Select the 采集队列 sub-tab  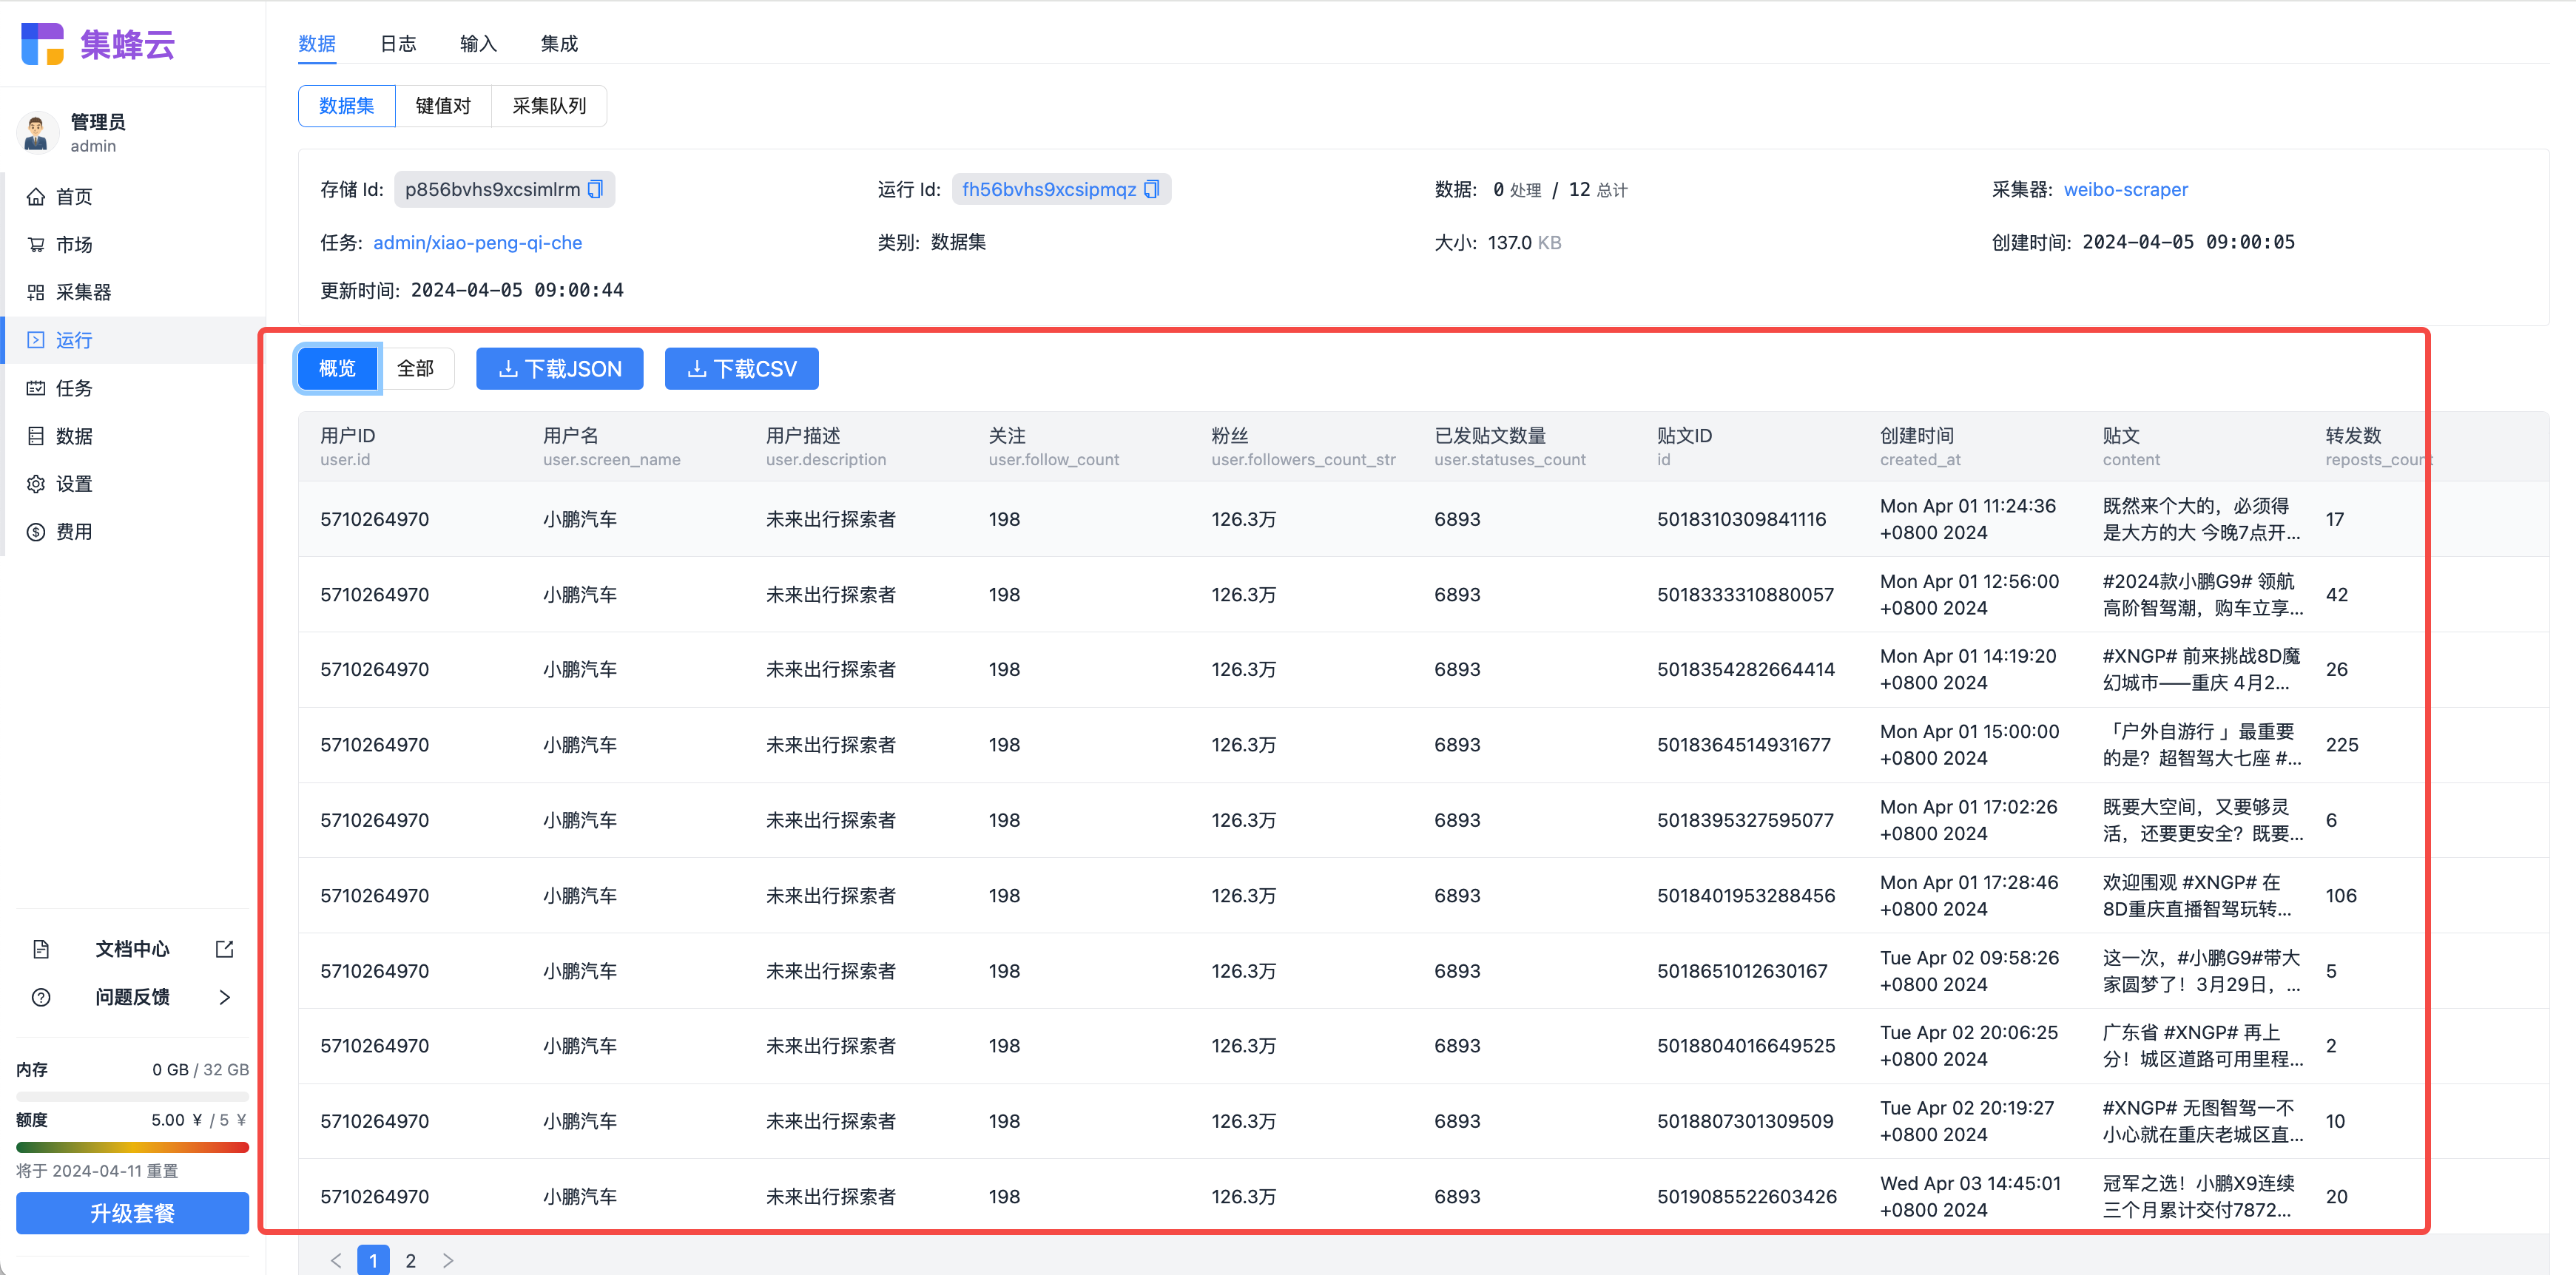coord(549,106)
